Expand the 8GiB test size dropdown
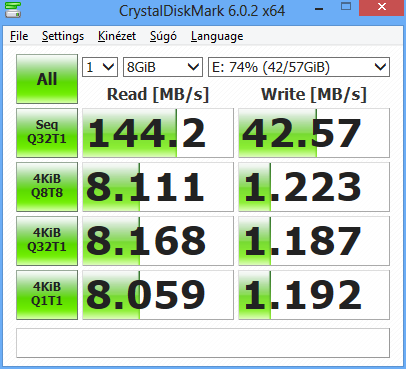 pyautogui.click(x=163, y=67)
